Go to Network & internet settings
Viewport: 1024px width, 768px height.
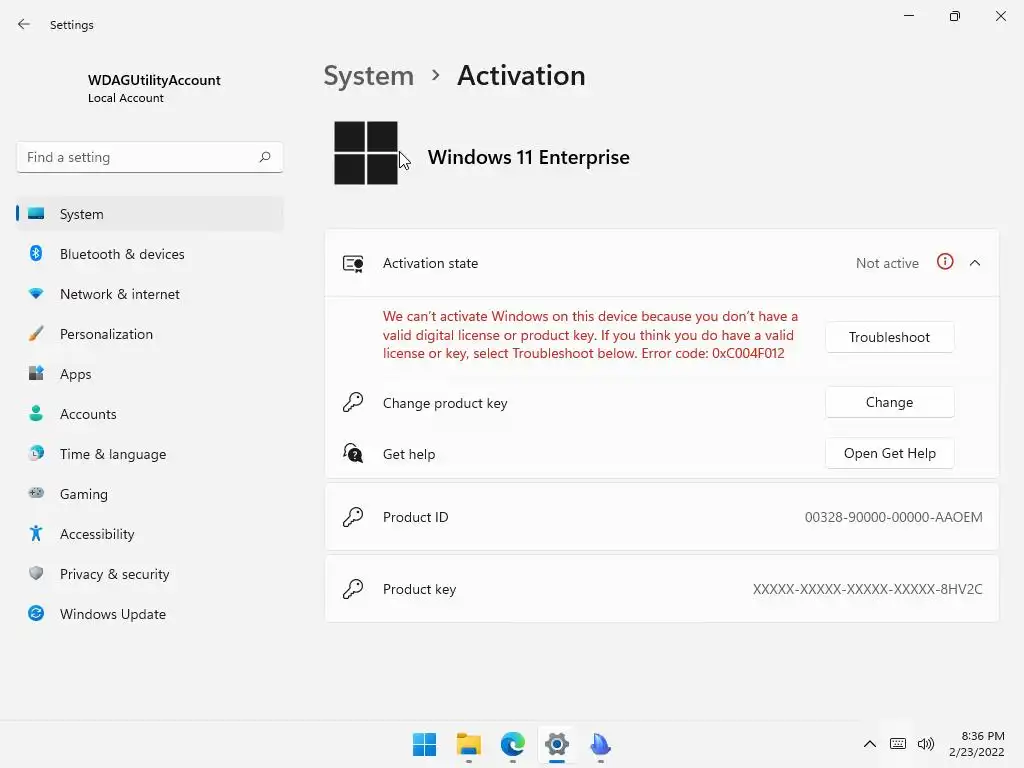point(150,294)
